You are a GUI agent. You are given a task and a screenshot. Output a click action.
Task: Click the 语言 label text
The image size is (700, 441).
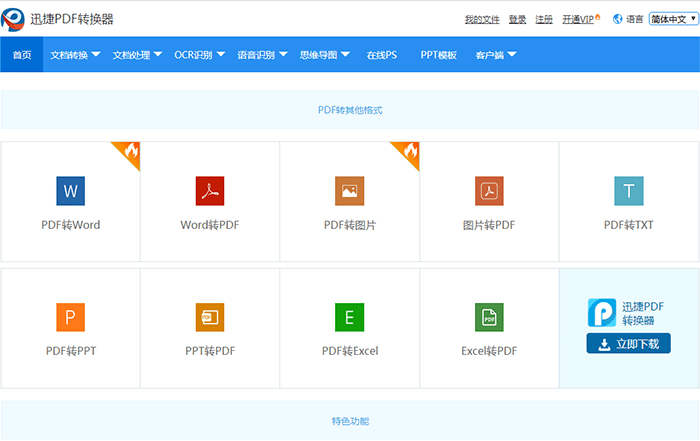[x=634, y=19]
